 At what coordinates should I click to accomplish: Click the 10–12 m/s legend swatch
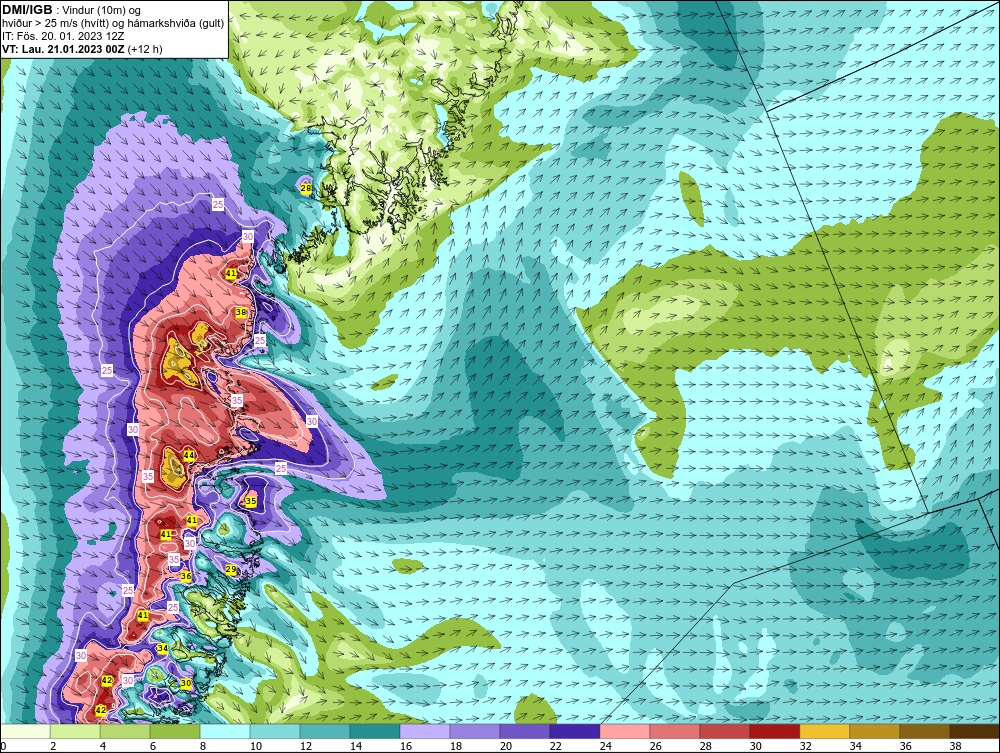tap(276, 731)
